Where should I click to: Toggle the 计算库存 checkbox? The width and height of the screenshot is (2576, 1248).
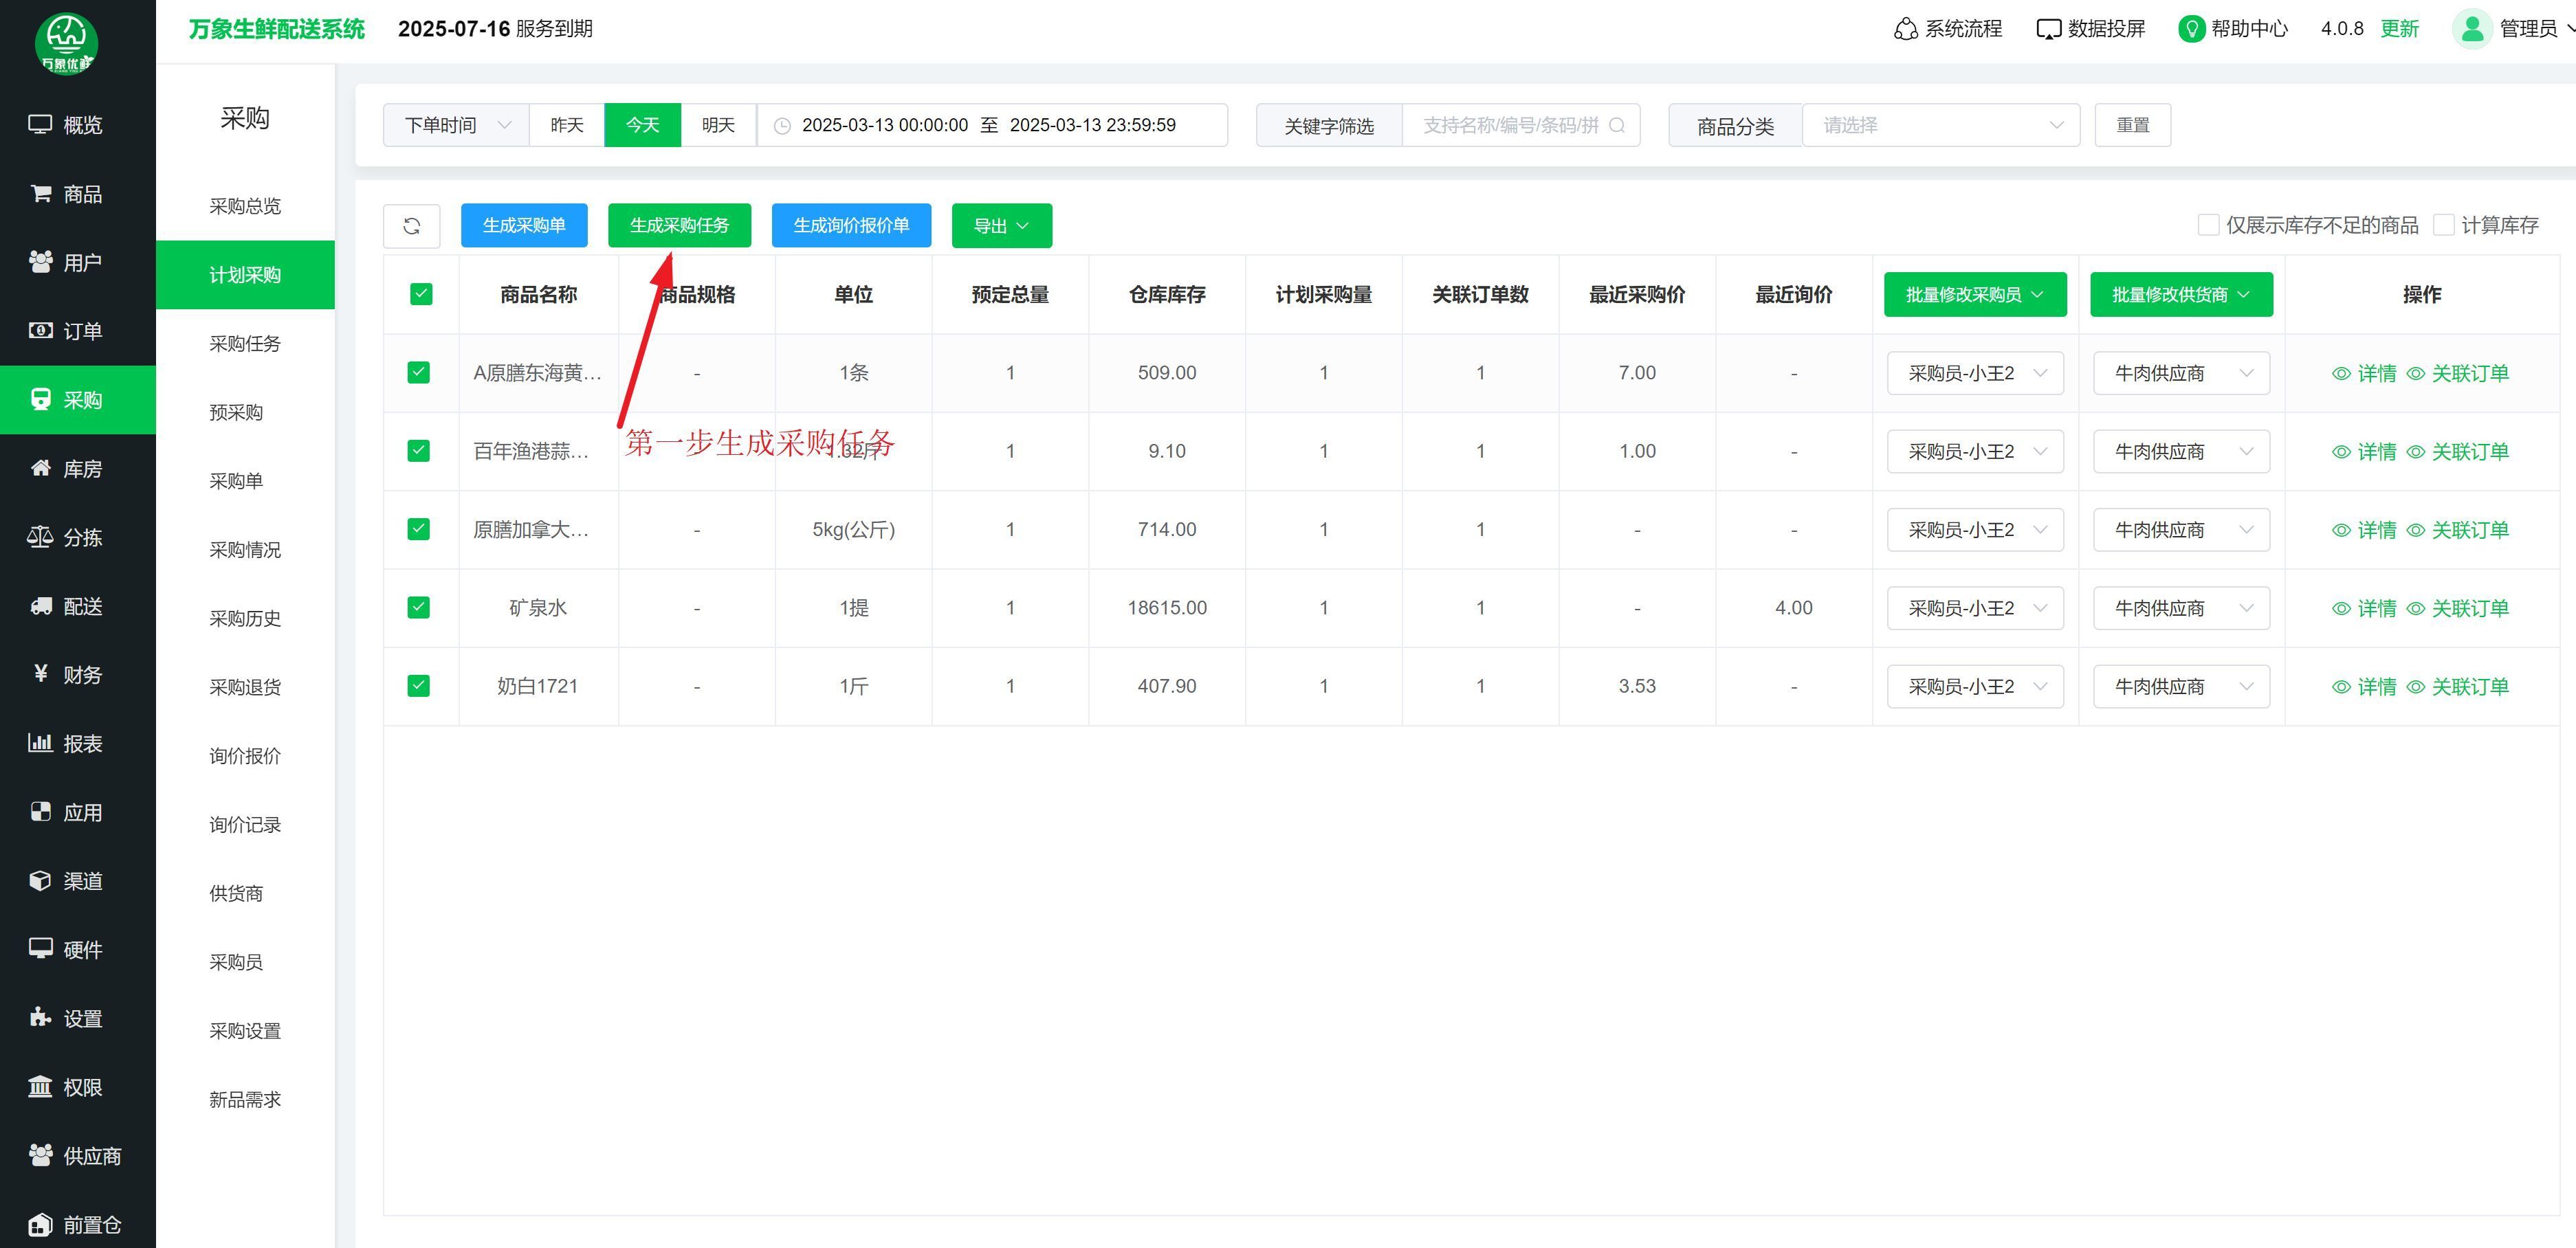coord(2443,225)
